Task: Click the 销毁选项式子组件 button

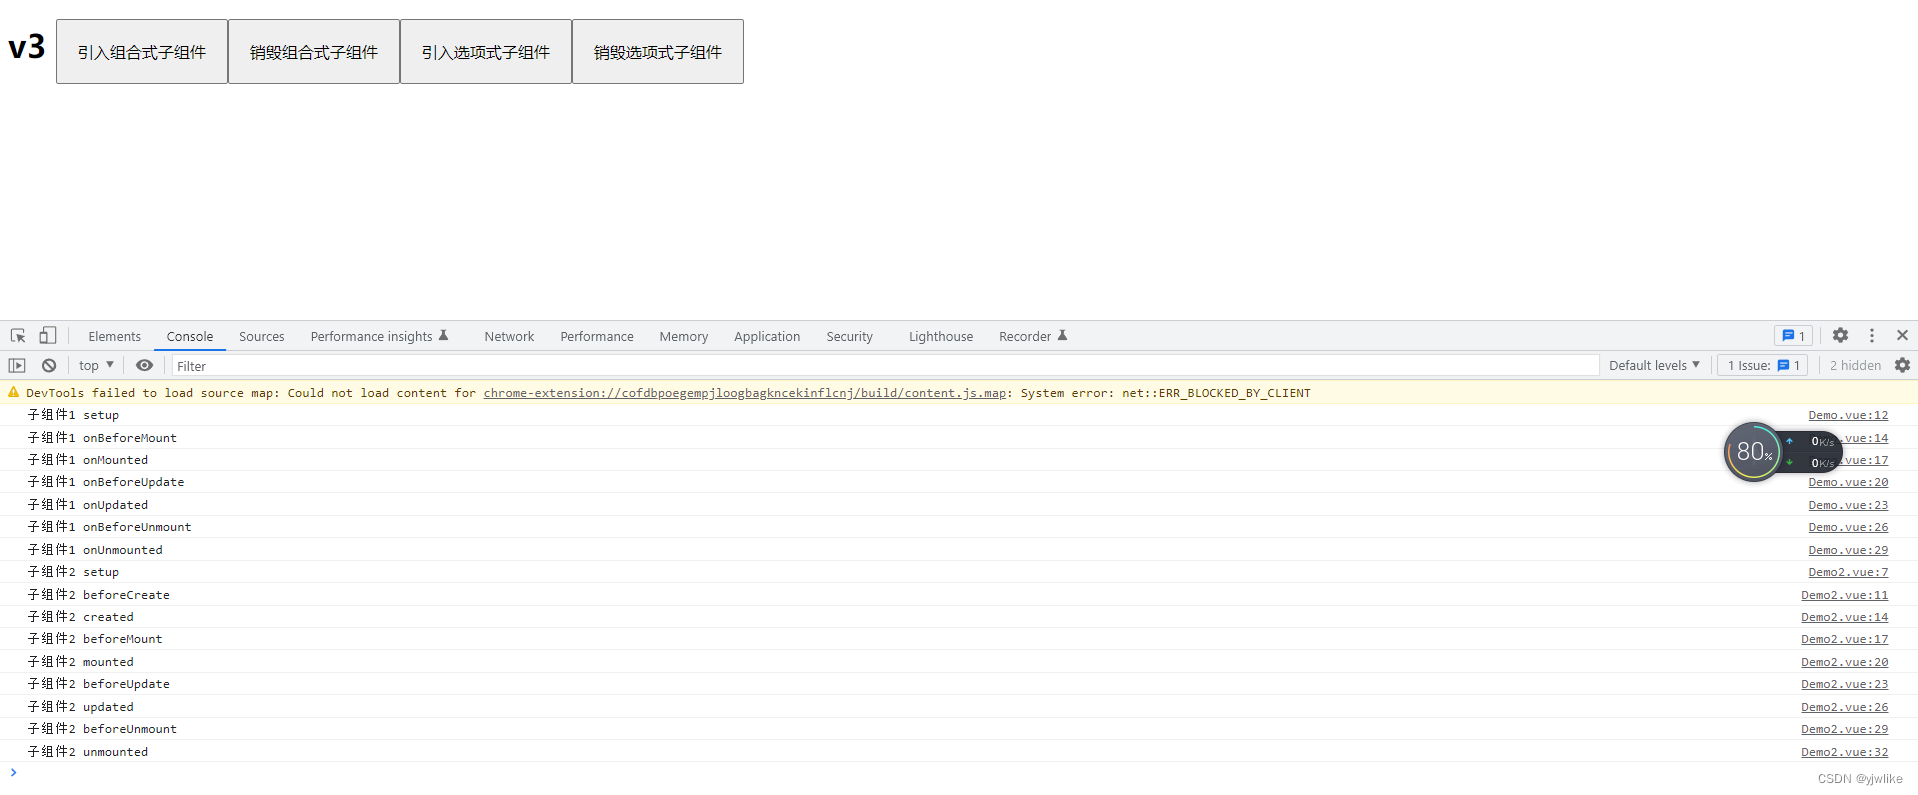Action: click(x=658, y=52)
